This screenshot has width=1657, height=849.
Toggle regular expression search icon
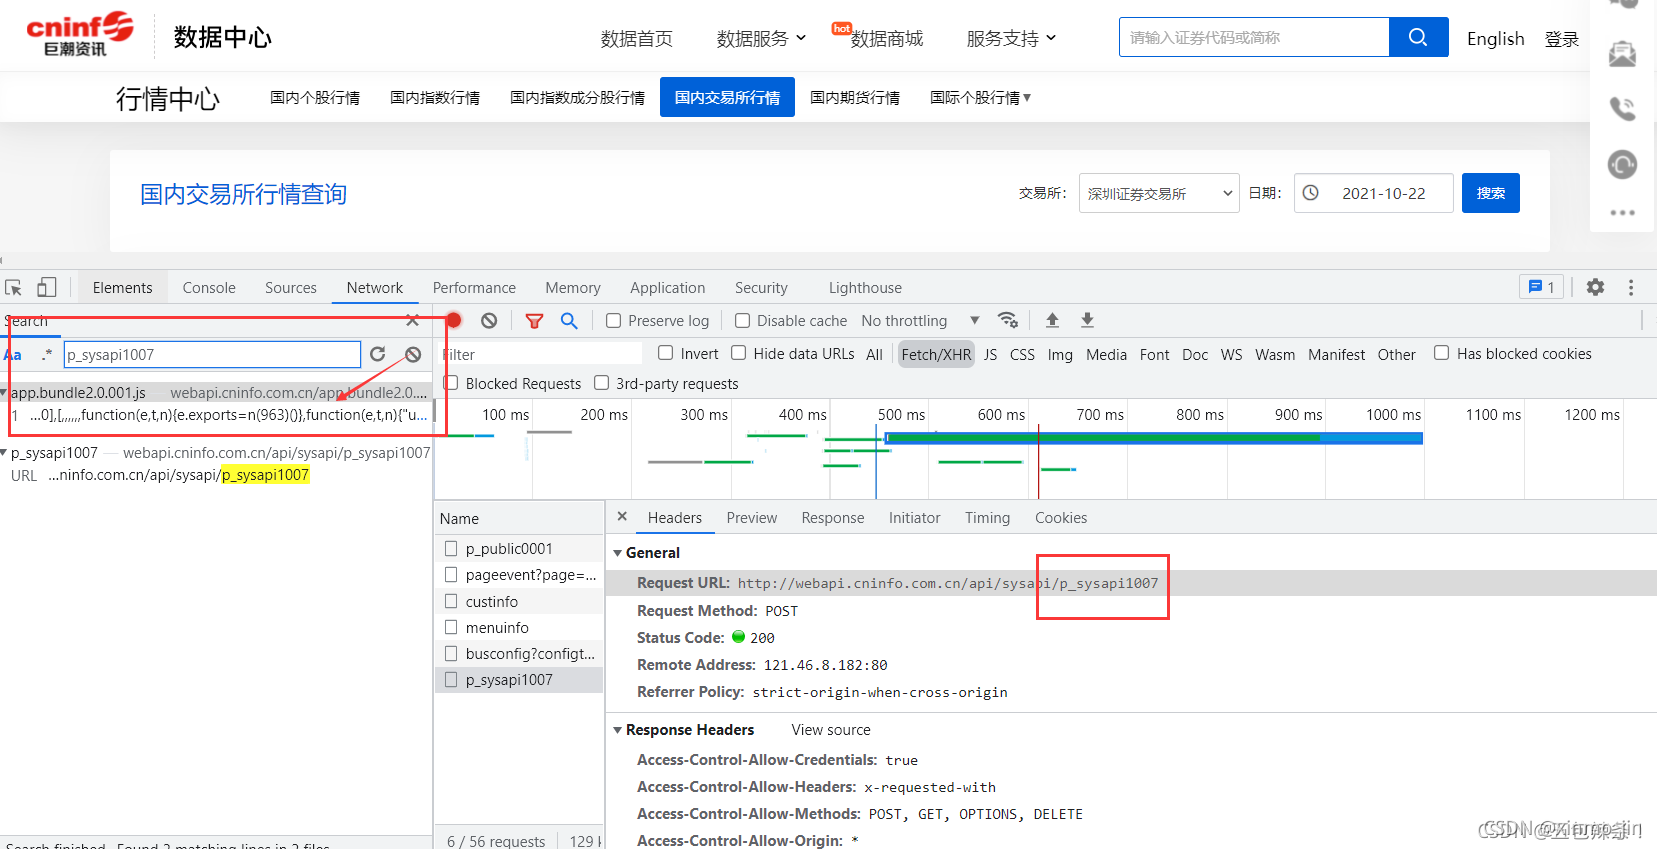coord(47,355)
